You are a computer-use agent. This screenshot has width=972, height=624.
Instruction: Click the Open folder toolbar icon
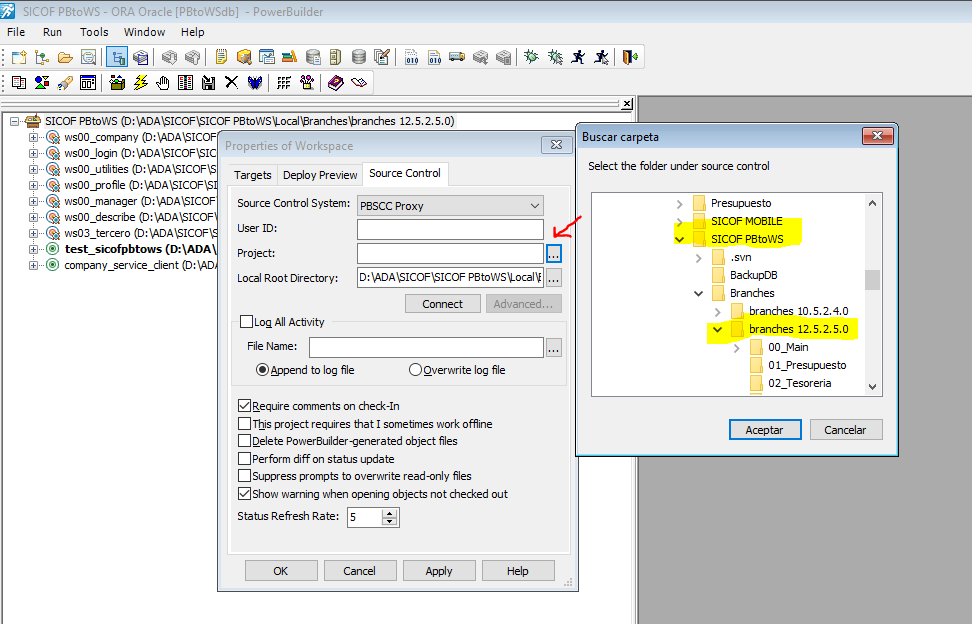point(65,58)
